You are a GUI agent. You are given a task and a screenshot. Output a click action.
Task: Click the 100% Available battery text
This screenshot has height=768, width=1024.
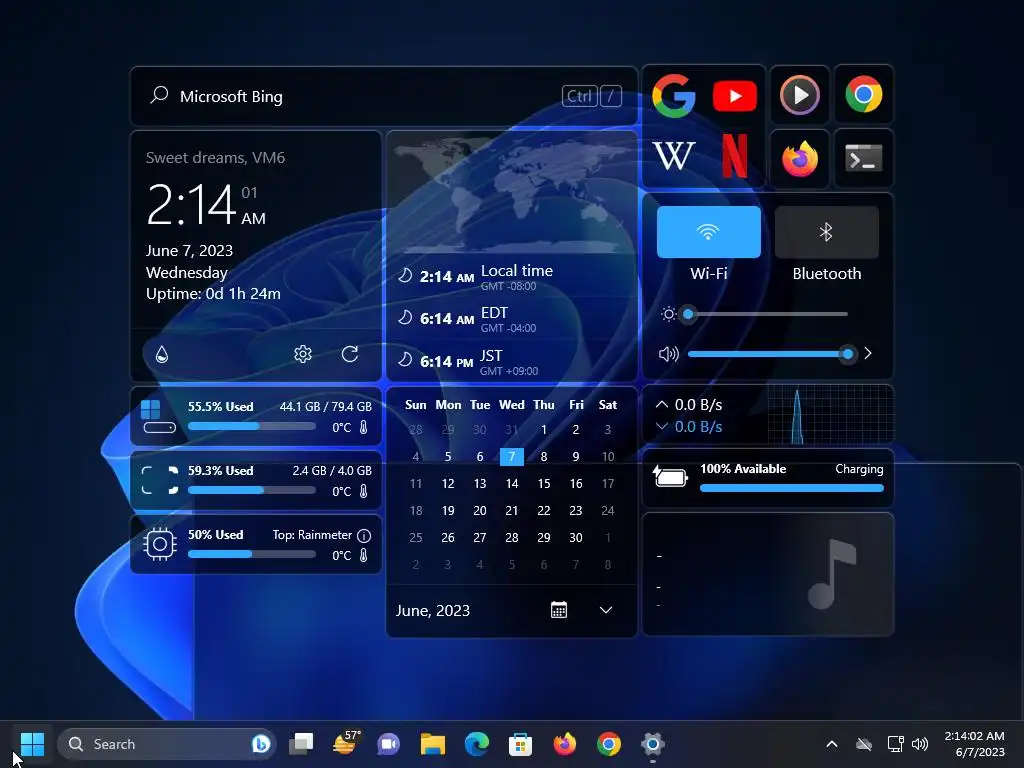tap(743, 469)
